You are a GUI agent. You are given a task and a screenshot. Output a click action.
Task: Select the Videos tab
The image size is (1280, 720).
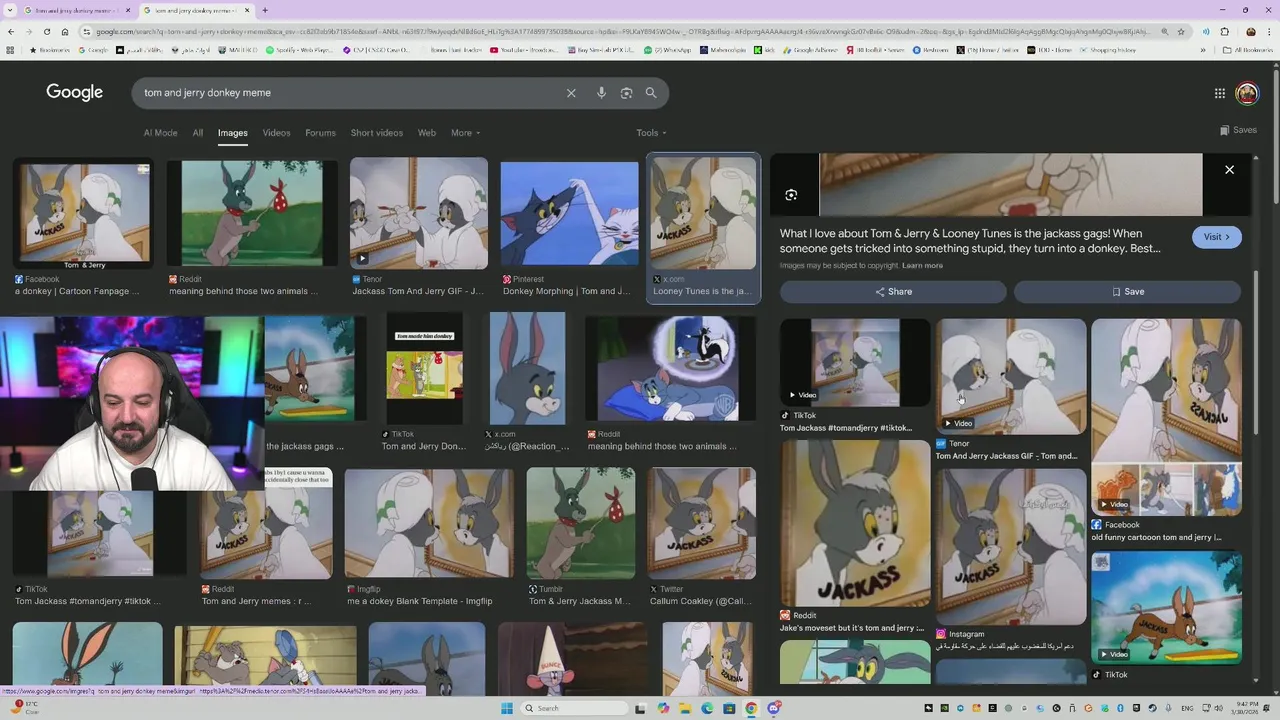coord(276,133)
